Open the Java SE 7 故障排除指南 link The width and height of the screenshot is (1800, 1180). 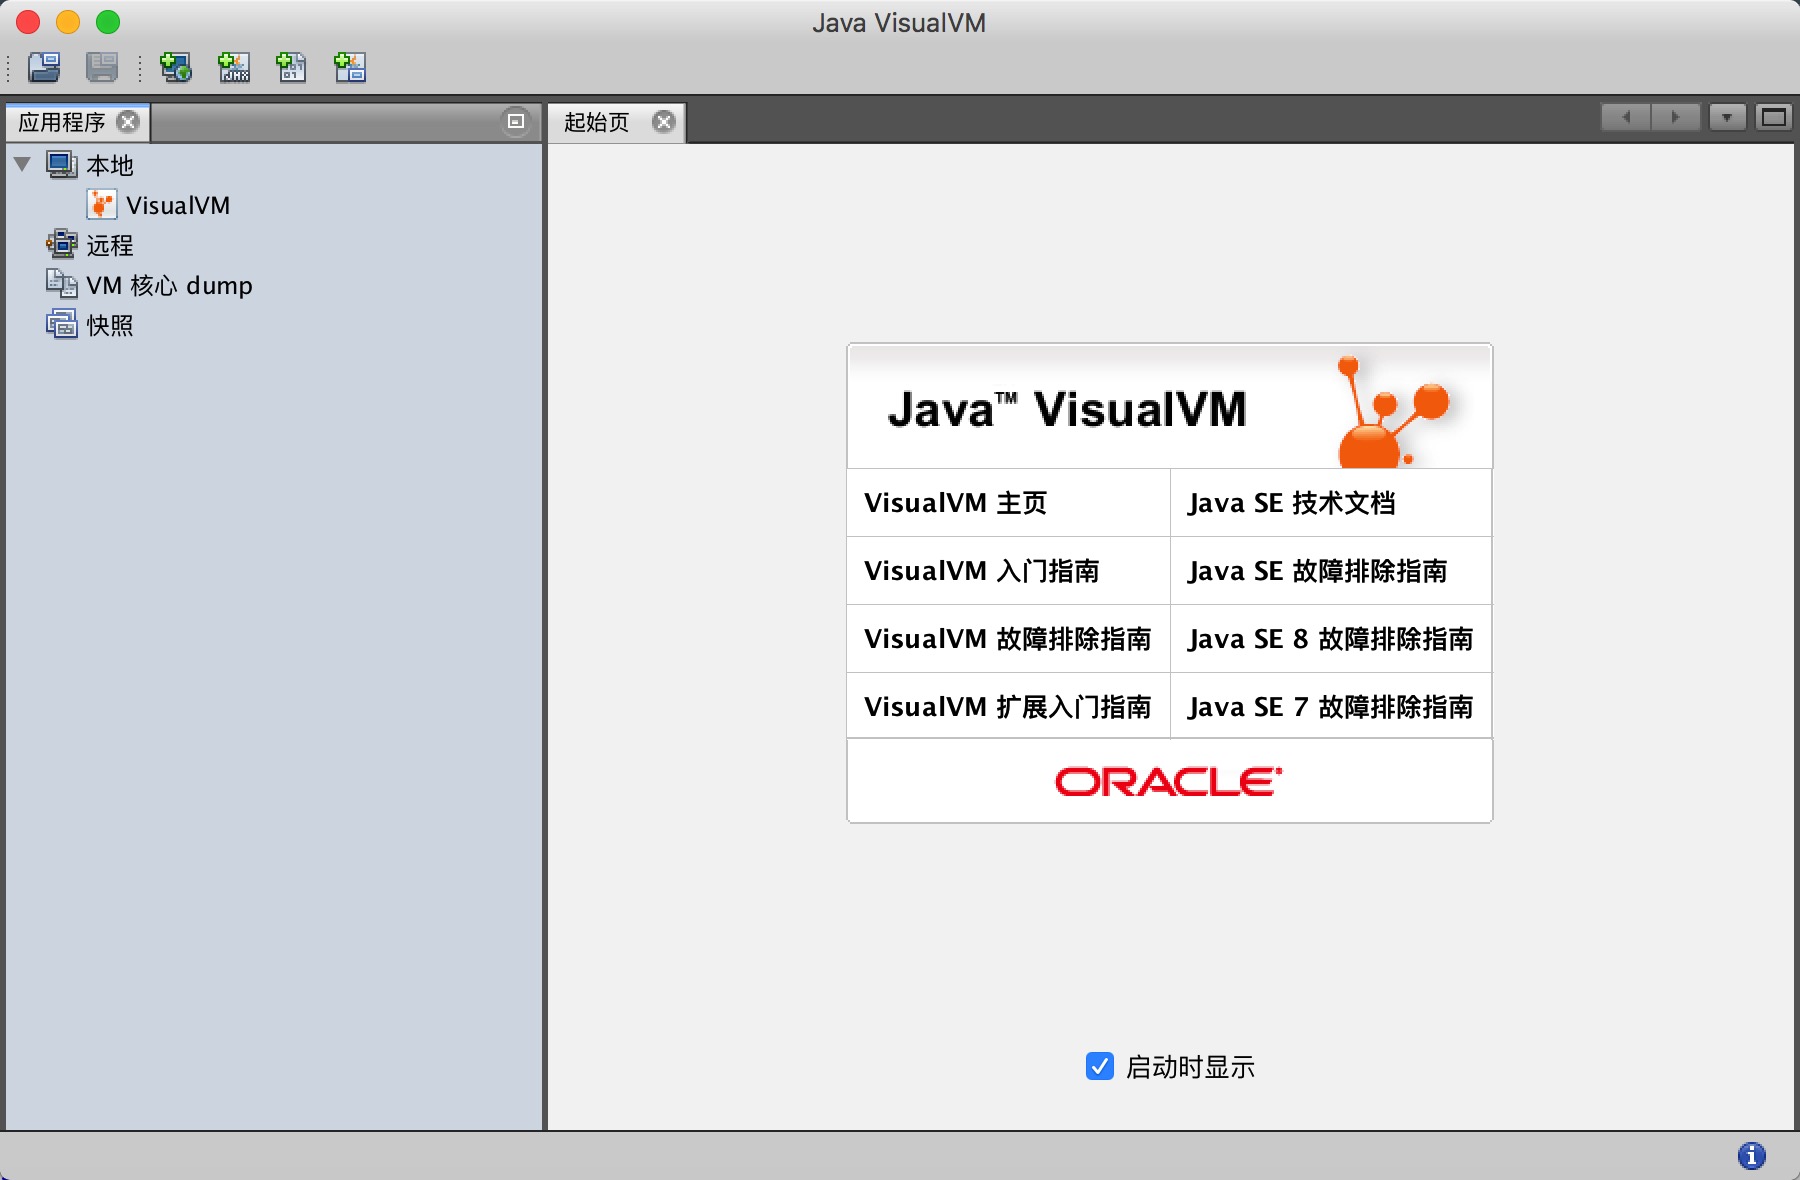(1331, 707)
